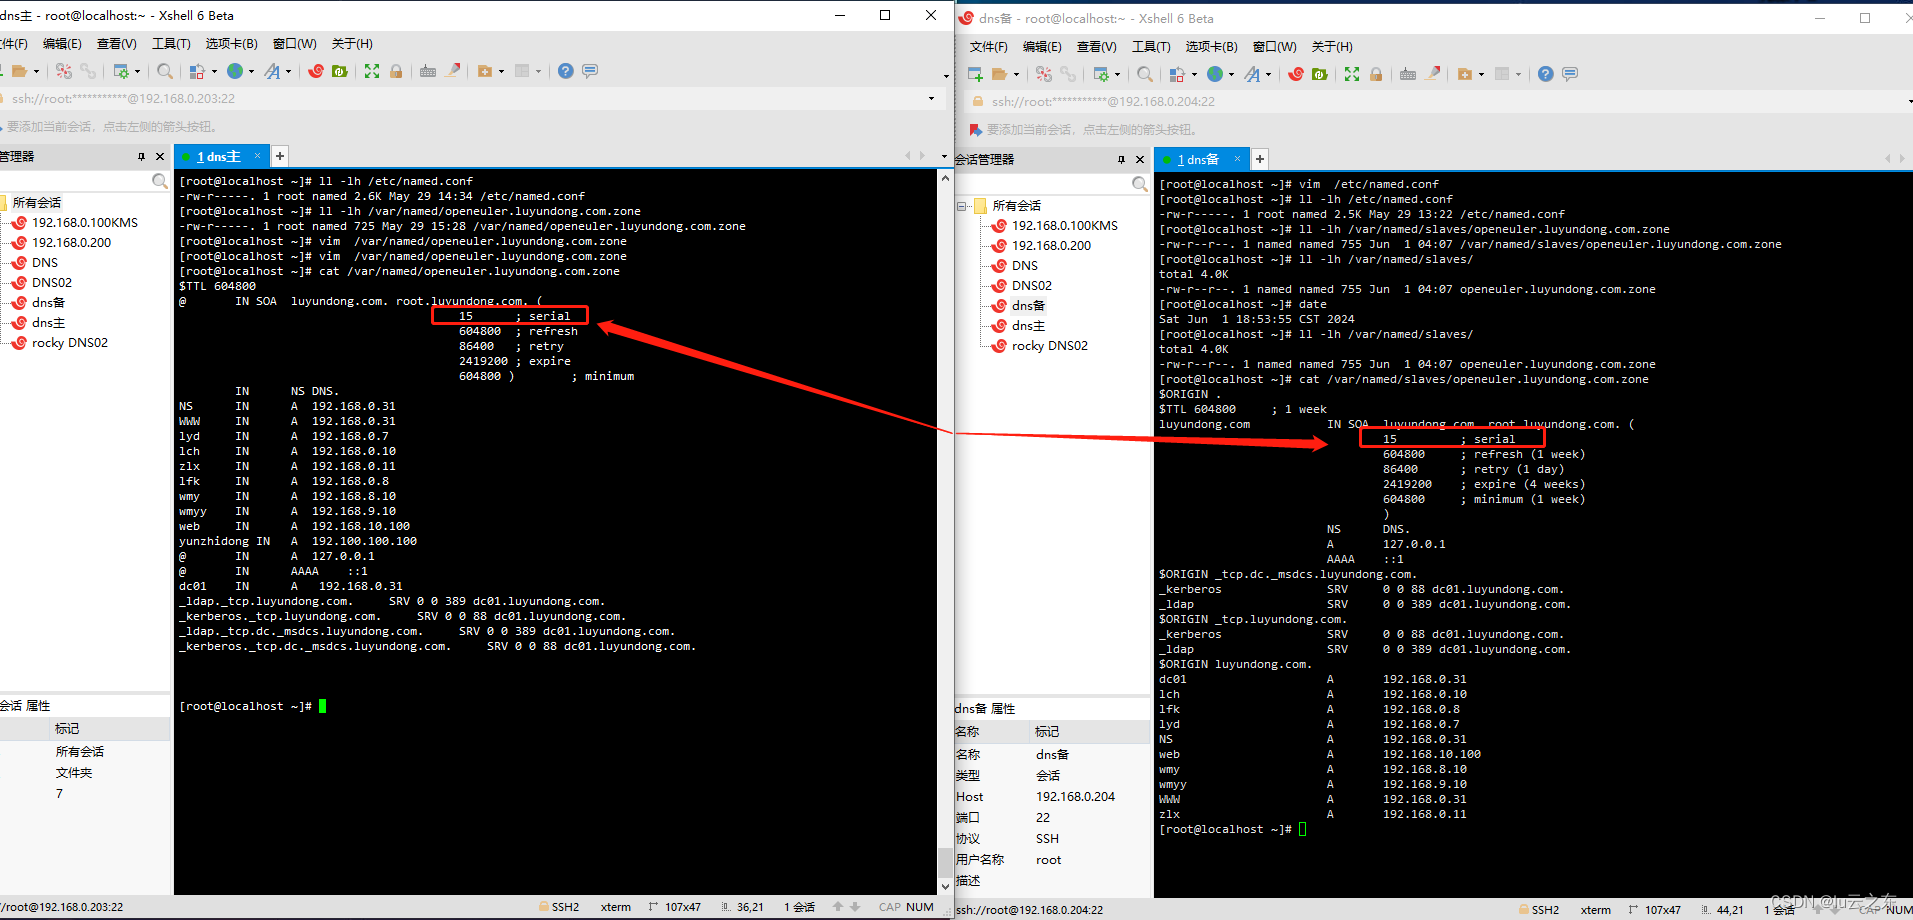Click the lock screen icon
The image size is (1913, 920).
coord(397,71)
